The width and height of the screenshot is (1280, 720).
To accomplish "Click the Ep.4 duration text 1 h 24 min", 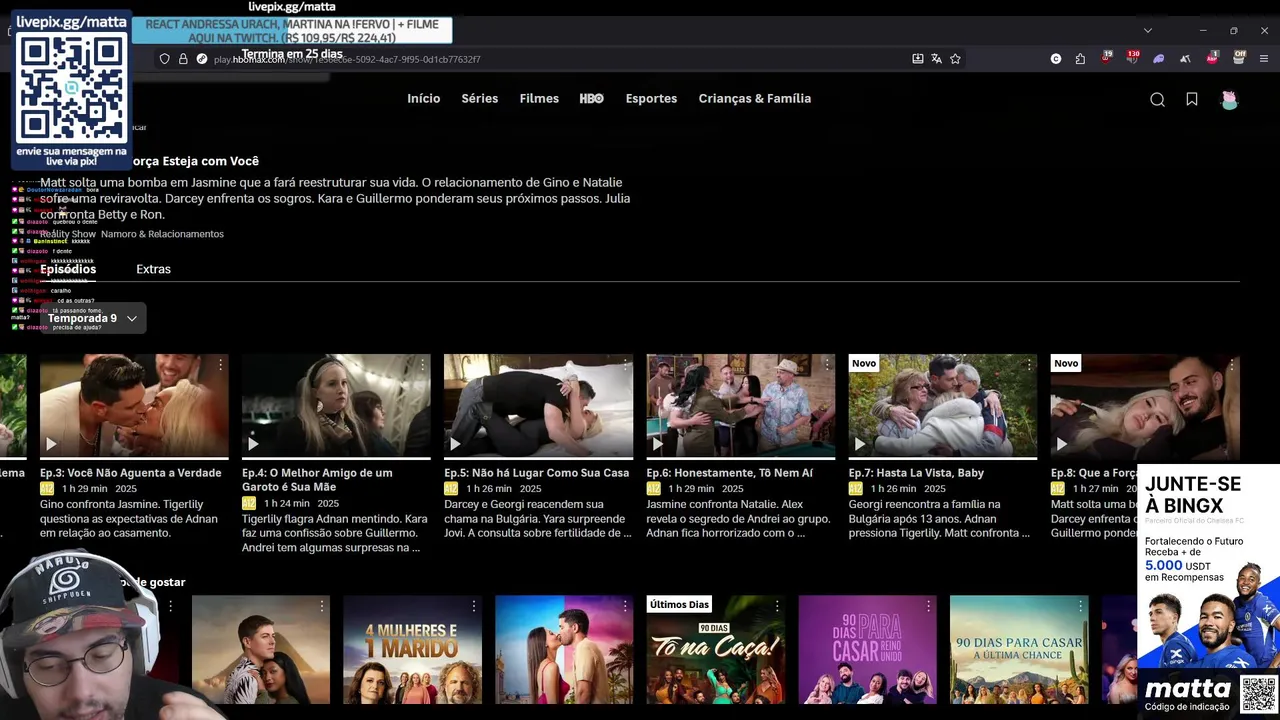I will [x=286, y=504].
